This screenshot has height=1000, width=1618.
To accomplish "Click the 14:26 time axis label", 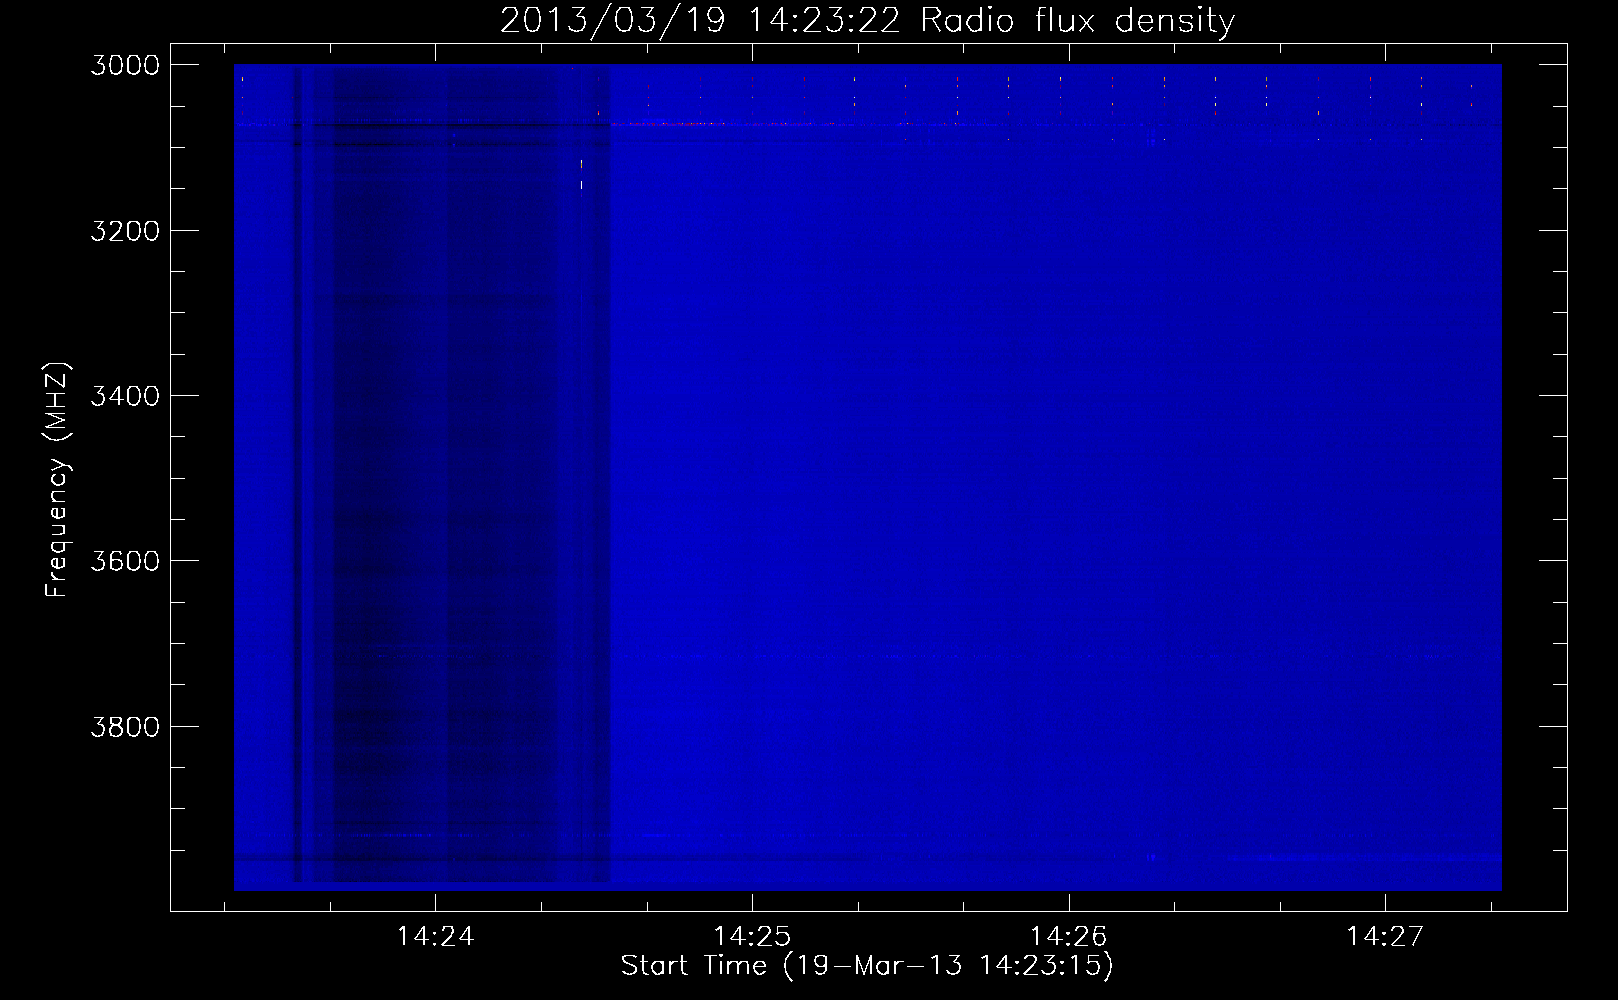I will tap(1069, 936).
